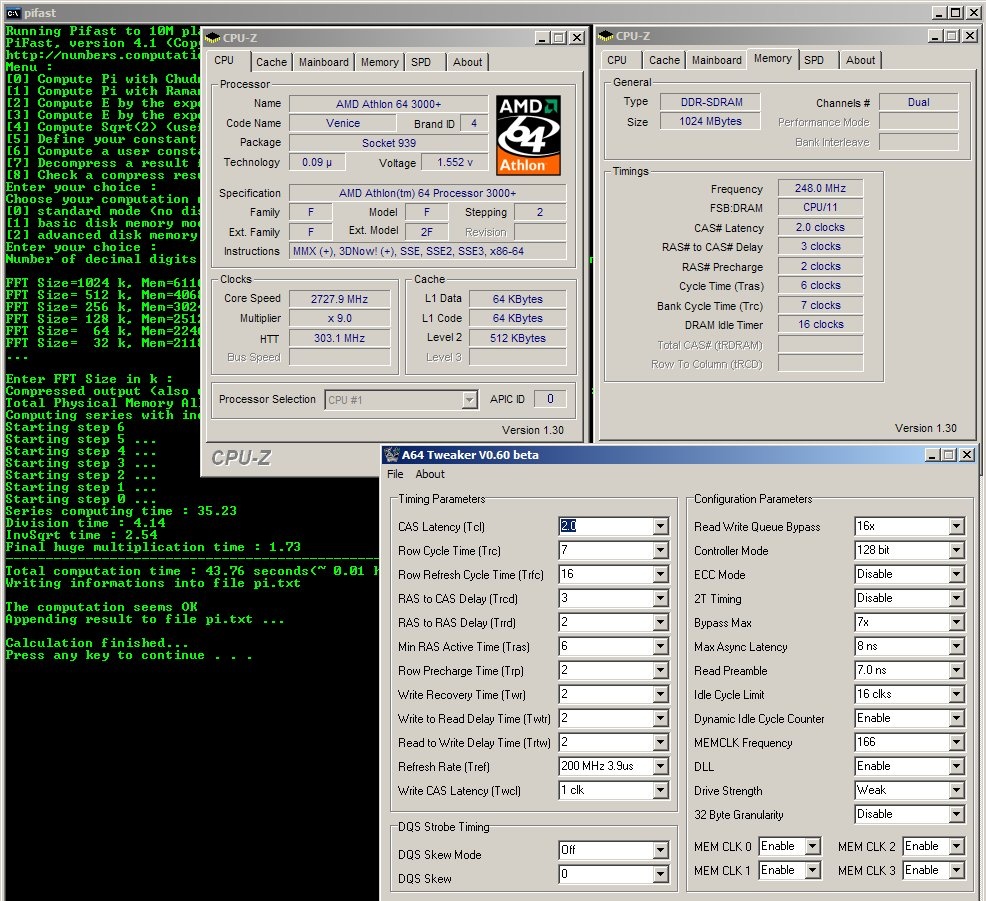Click the HTT value 303.1 MHz

click(340, 338)
